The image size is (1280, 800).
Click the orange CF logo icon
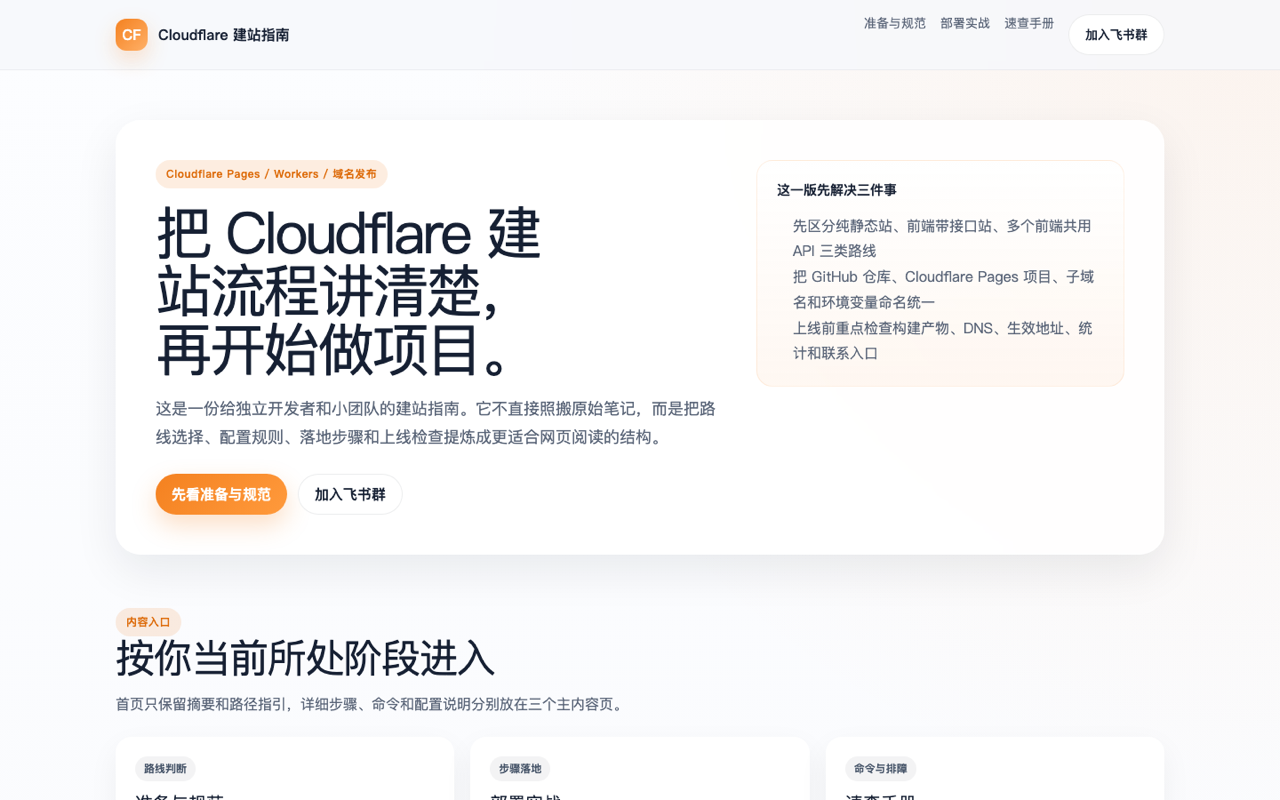[x=131, y=35]
